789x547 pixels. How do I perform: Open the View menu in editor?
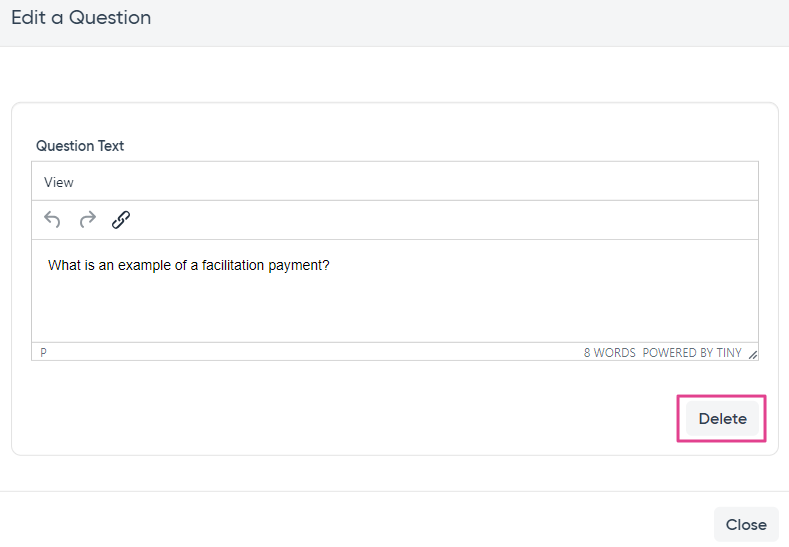coord(58,182)
